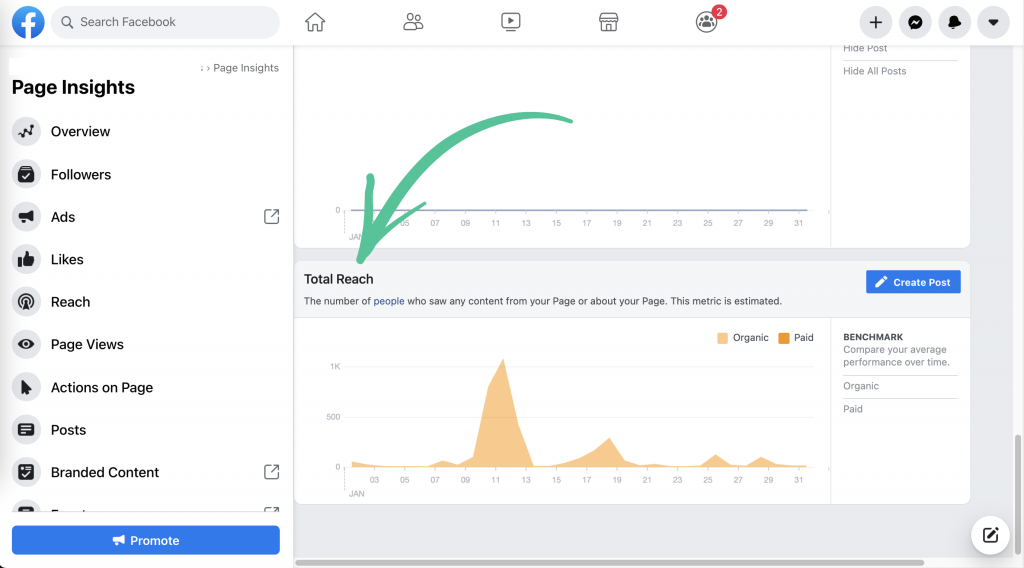The height and width of the screenshot is (568, 1024).
Task: Click the Actions on Page cursor icon
Action: [x=26, y=387]
